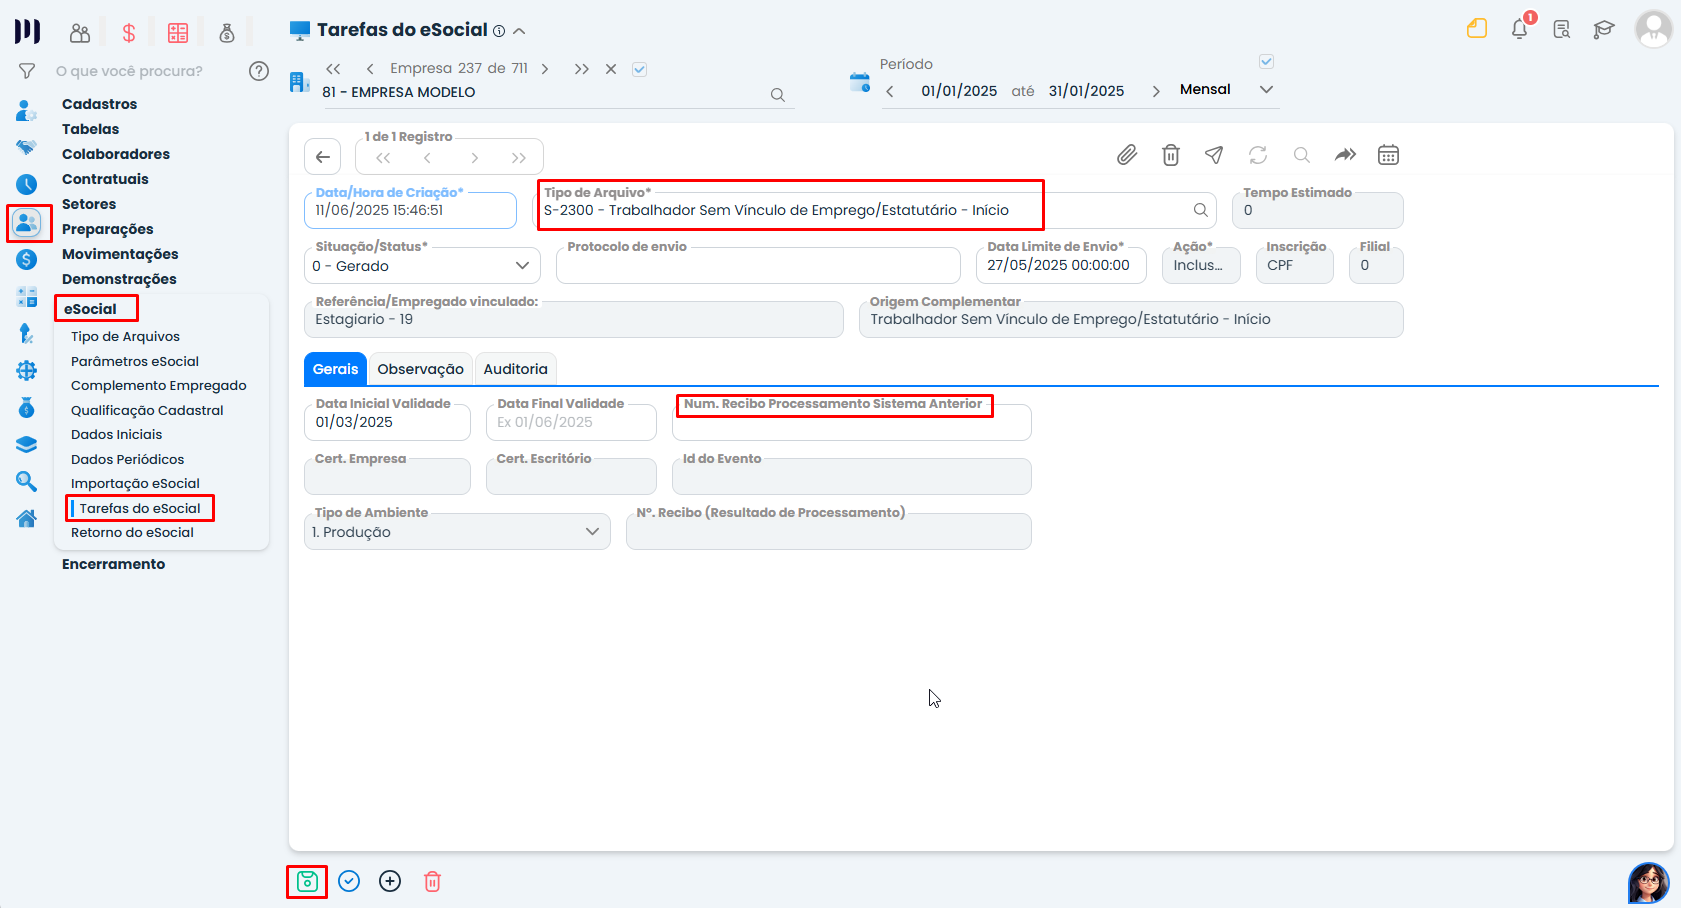Open the Situação/Status dropdown
Screen dimensions: 1681x908
[x=422, y=266]
